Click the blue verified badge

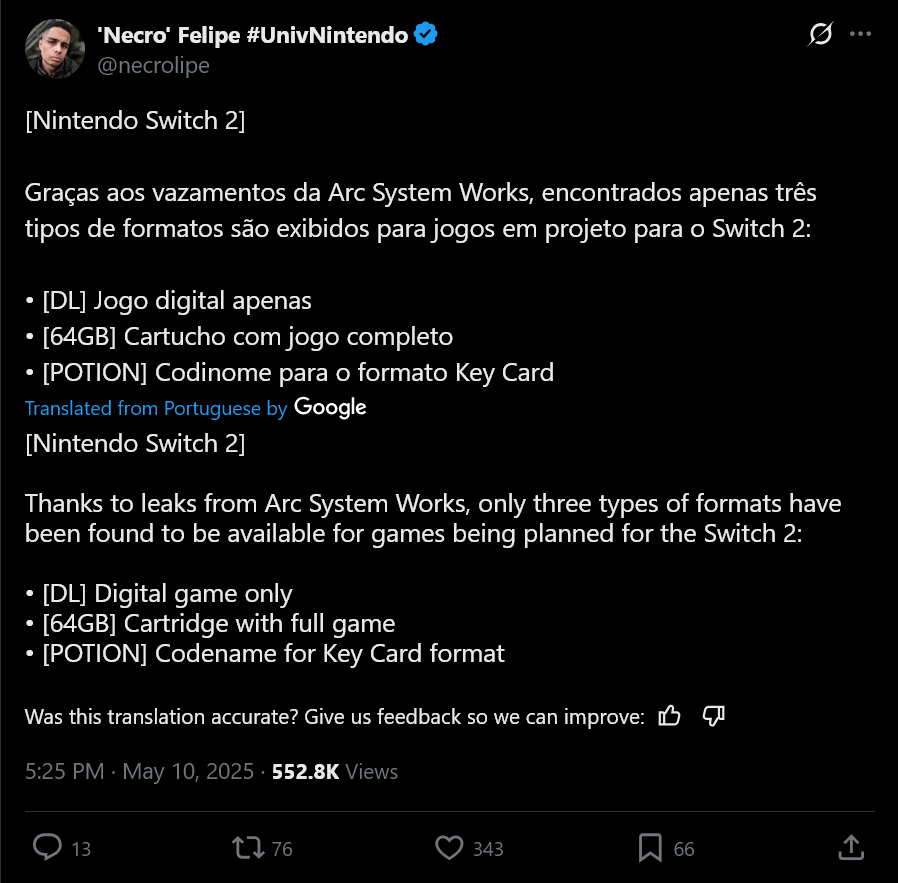point(426,34)
